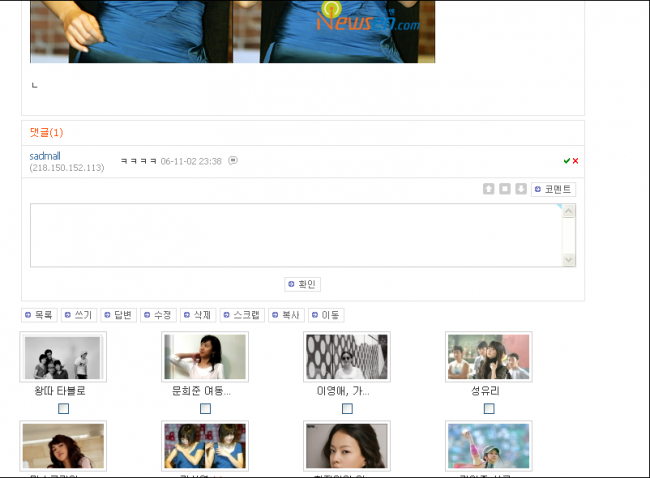Click the comment textarea scroll up arrow
Screen dimensions: 650x478
(x=569, y=211)
